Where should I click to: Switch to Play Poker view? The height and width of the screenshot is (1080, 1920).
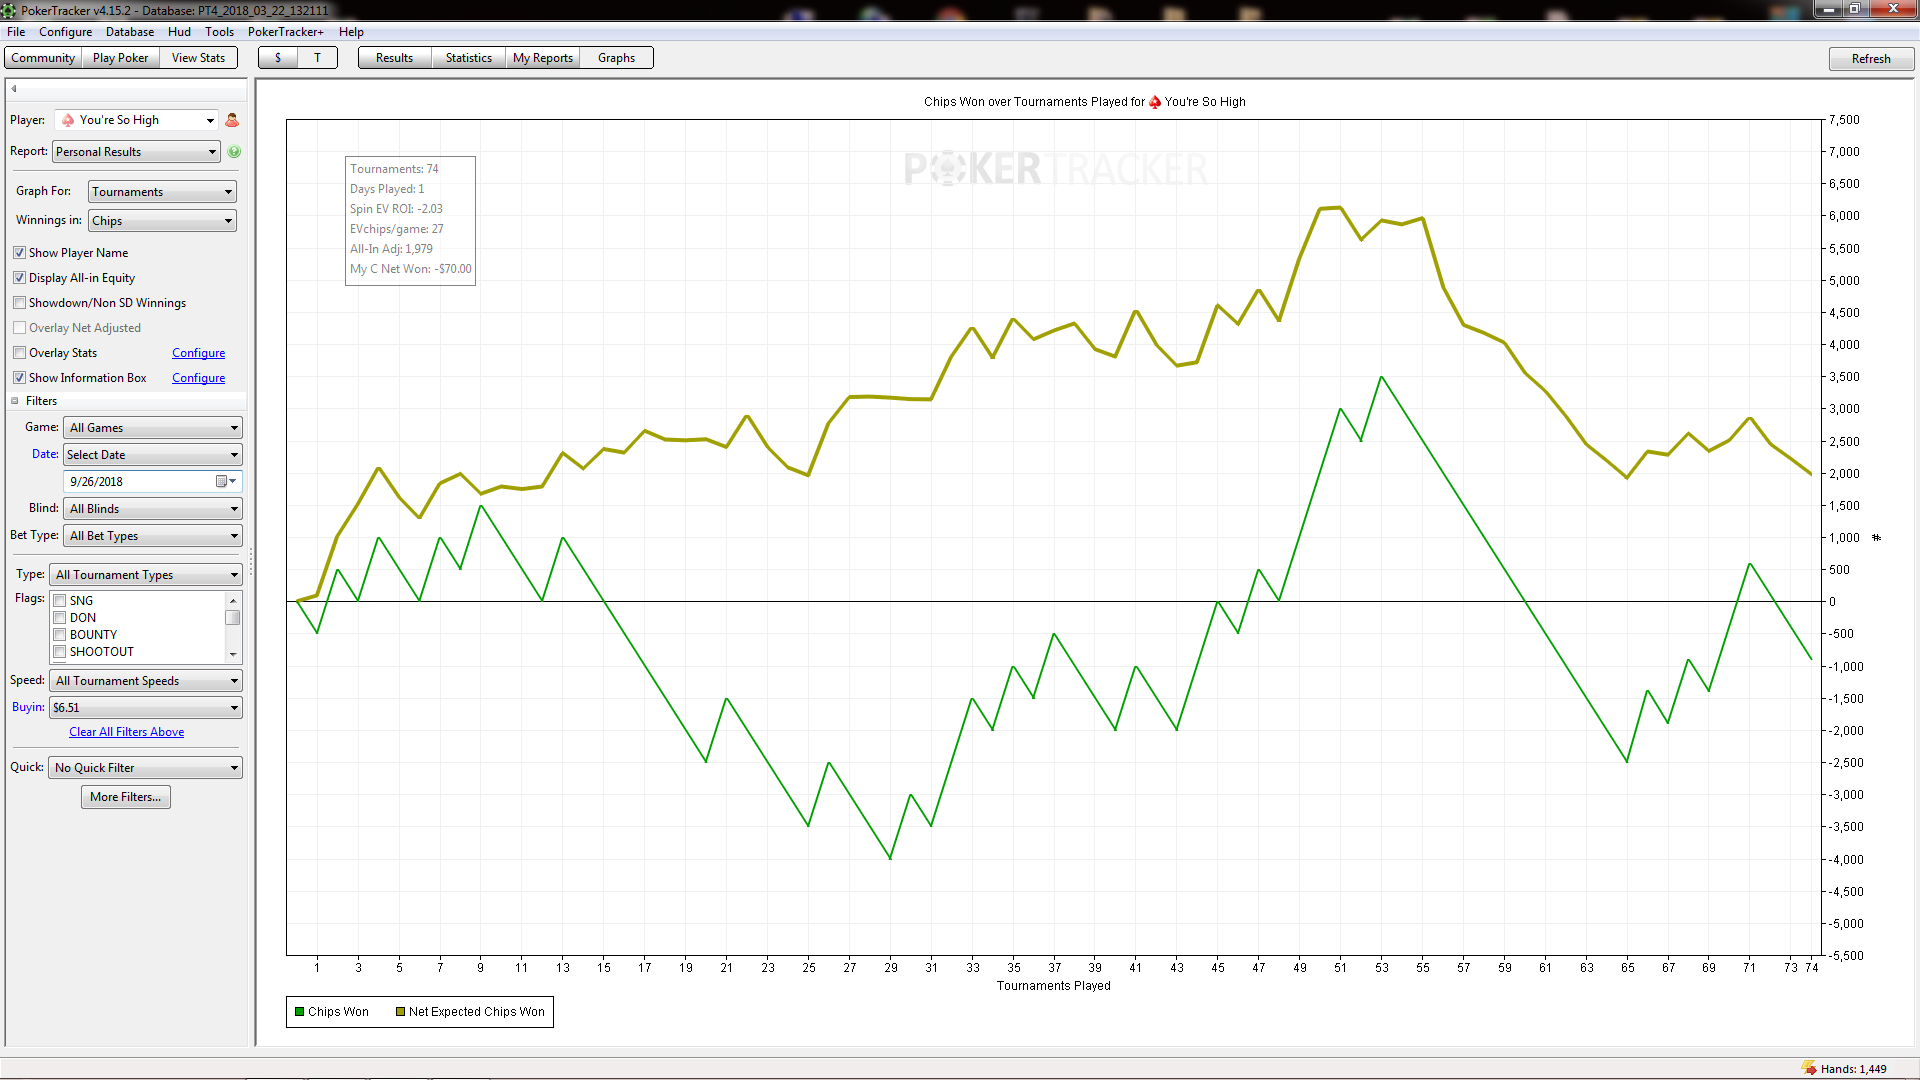[x=121, y=58]
